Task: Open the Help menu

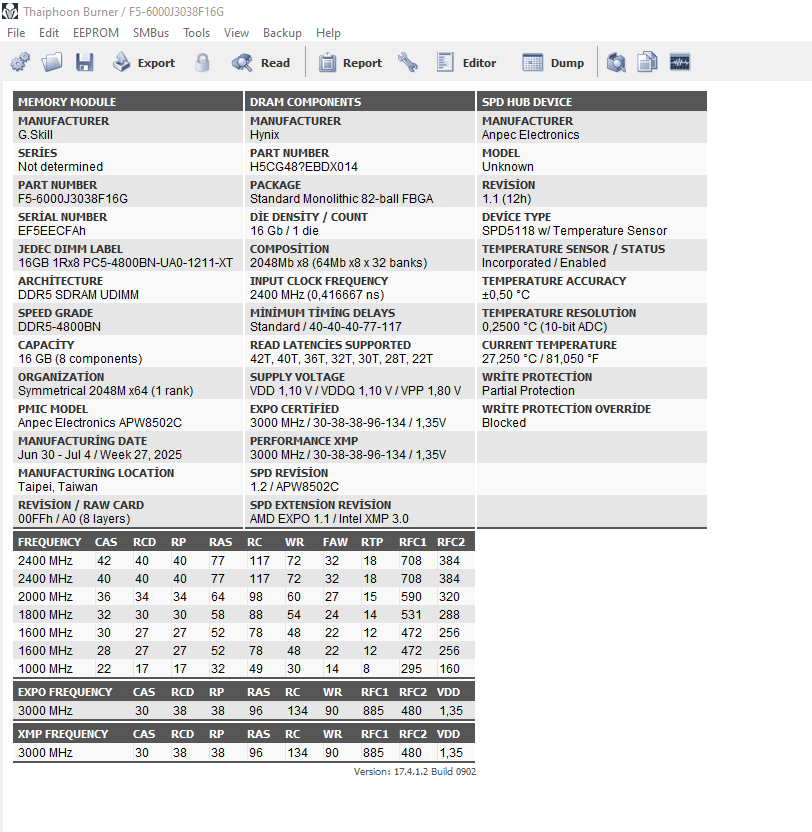Action: [328, 33]
